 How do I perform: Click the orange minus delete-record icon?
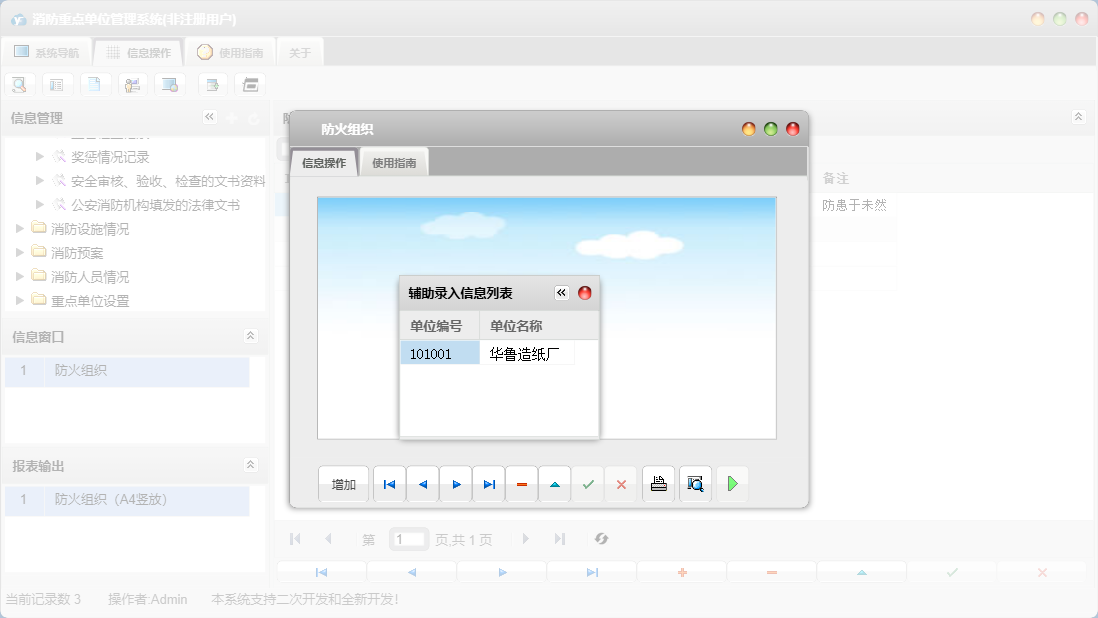click(x=522, y=484)
